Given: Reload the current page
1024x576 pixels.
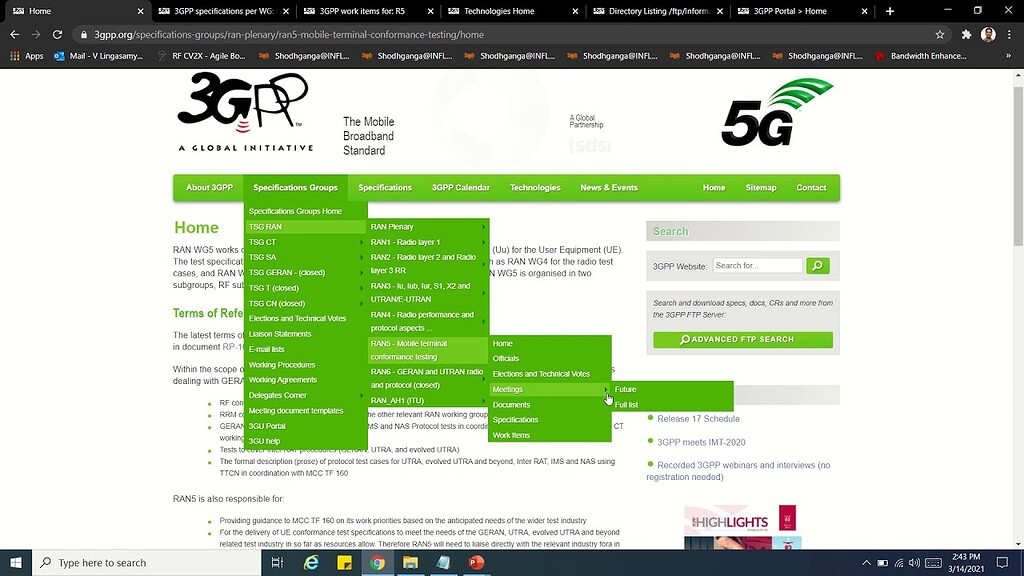Looking at the screenshot, I should [x=57, y=35].
